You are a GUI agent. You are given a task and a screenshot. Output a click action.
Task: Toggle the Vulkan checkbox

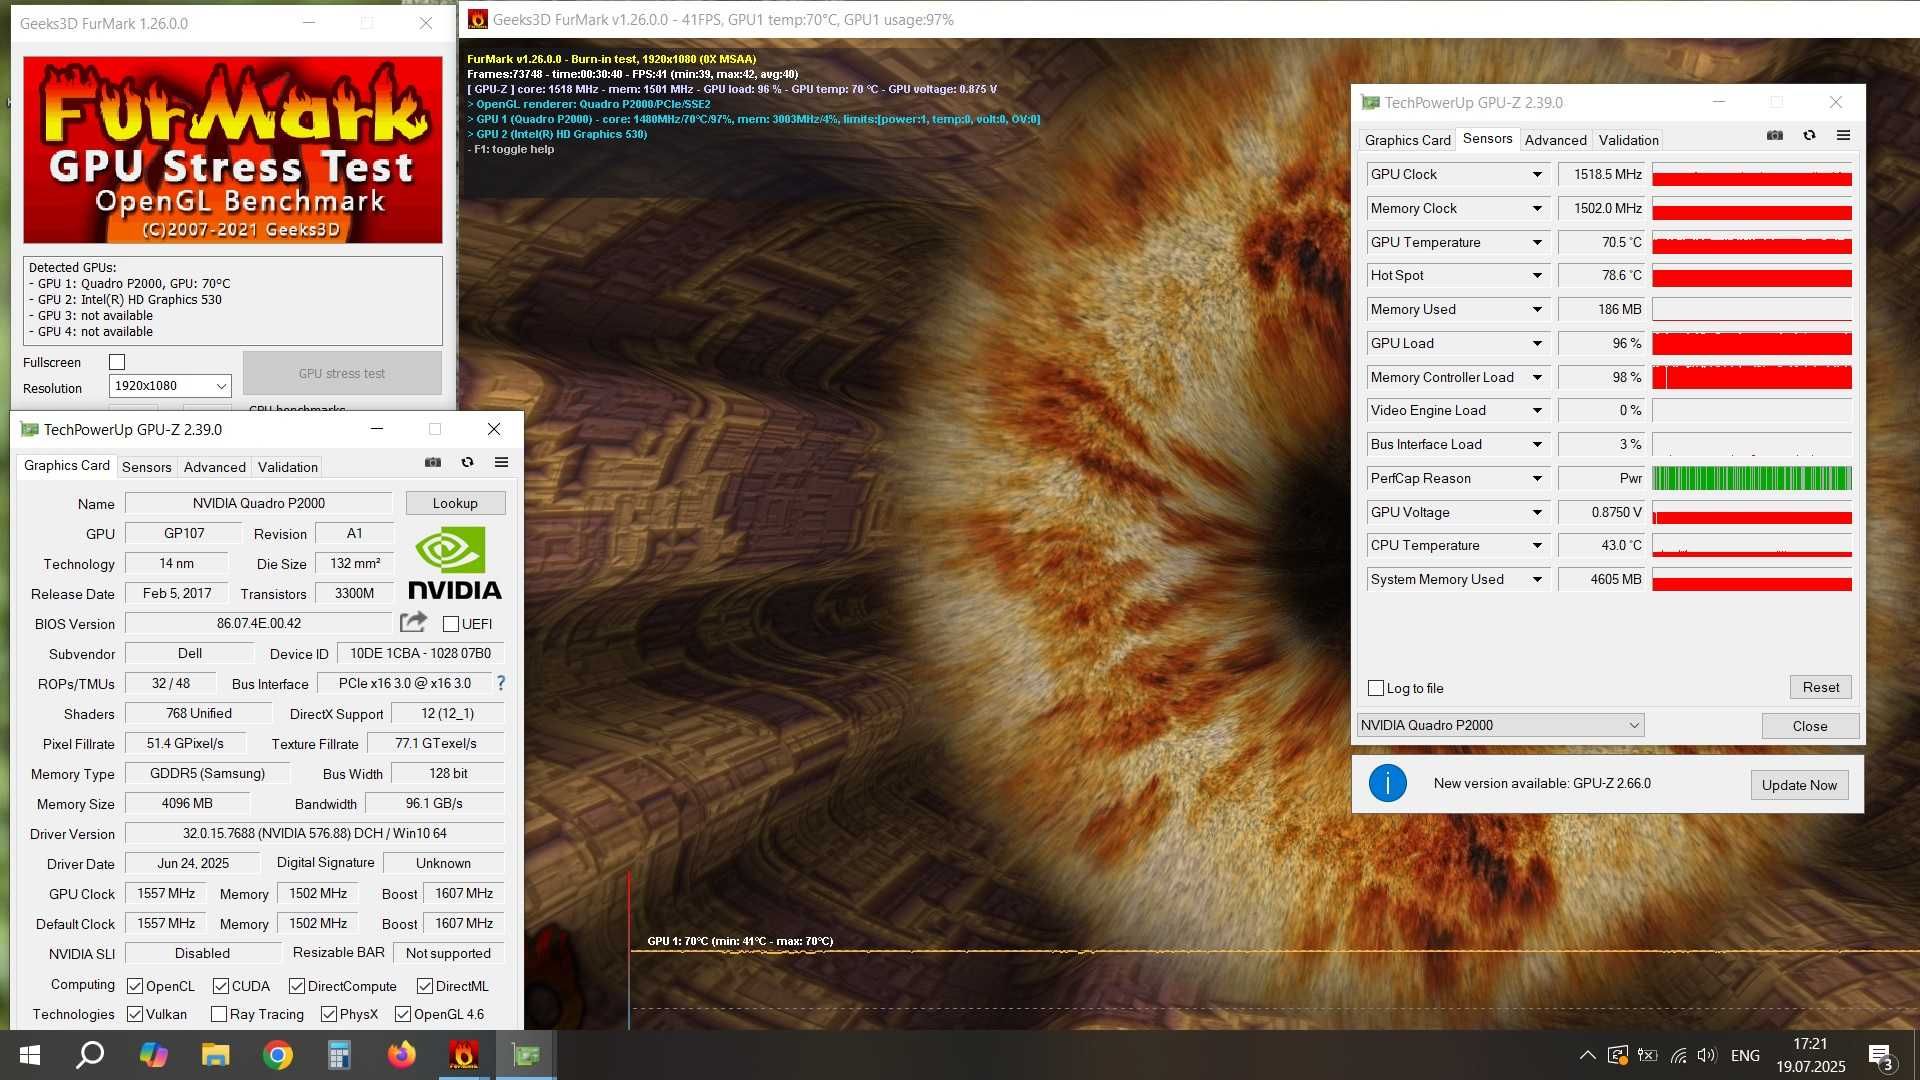pos(135,1014)
